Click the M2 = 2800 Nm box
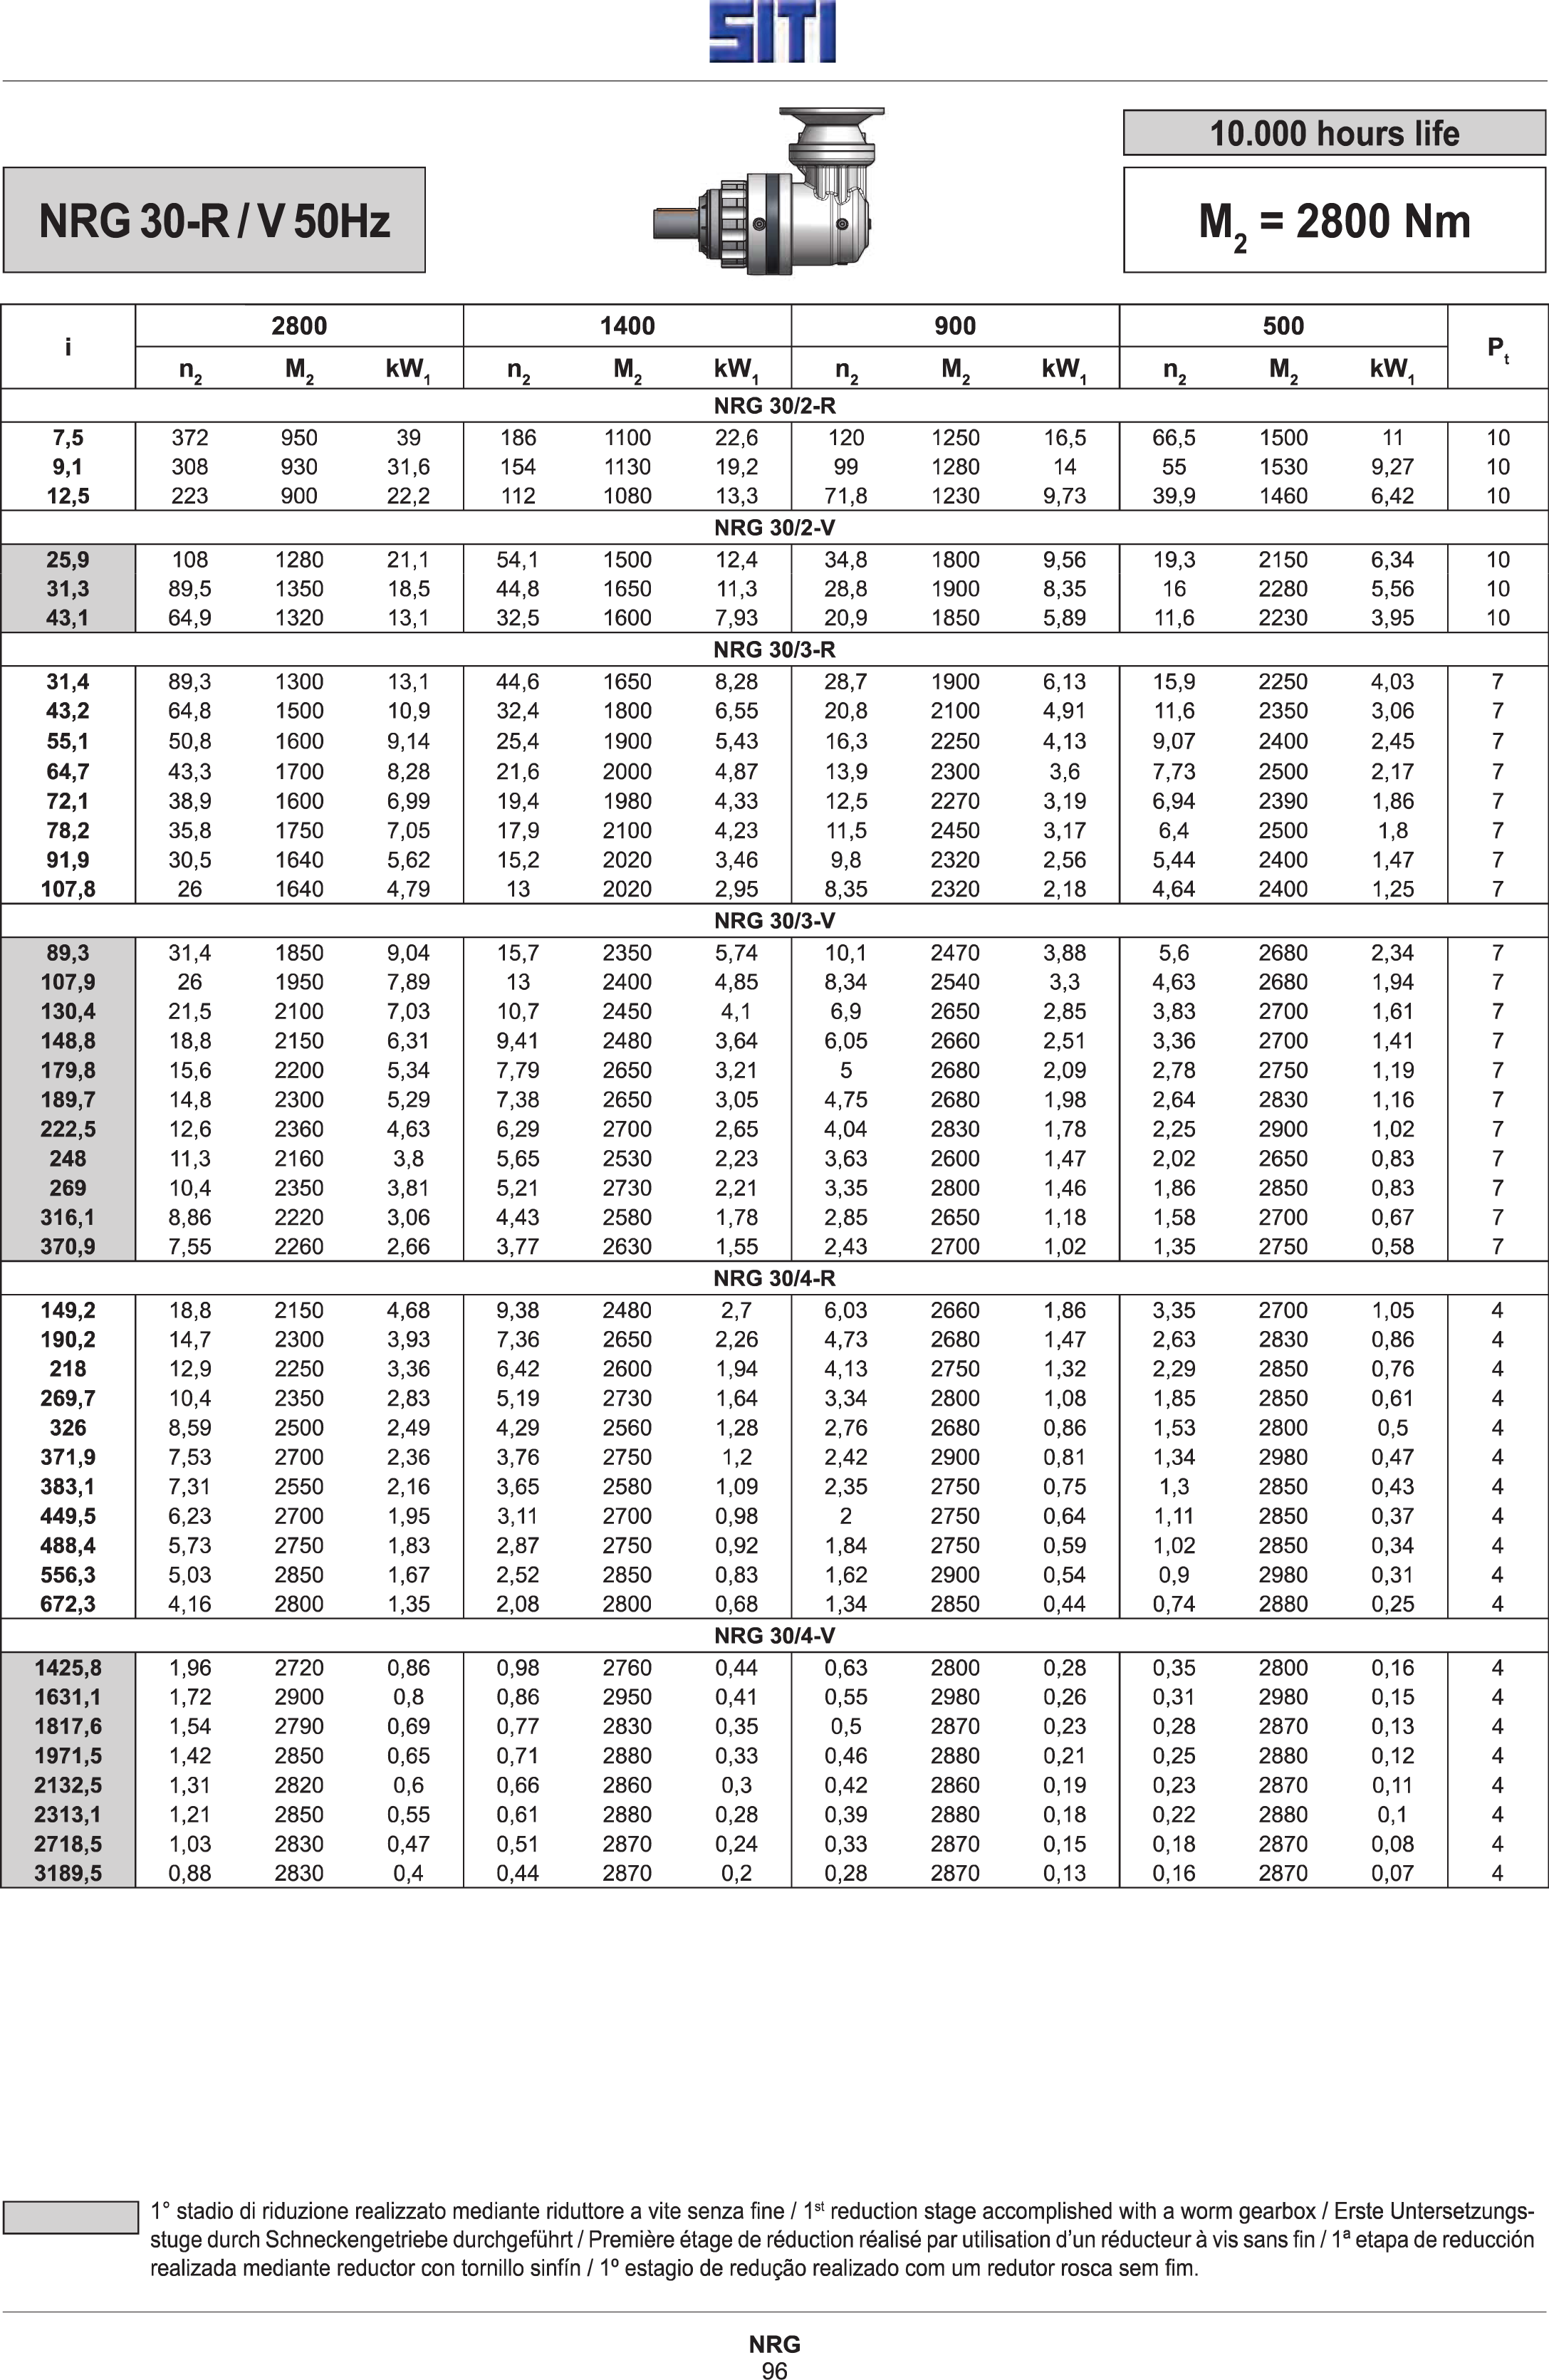This screenshot has width=1549, height=2380. click(1334, 220)
